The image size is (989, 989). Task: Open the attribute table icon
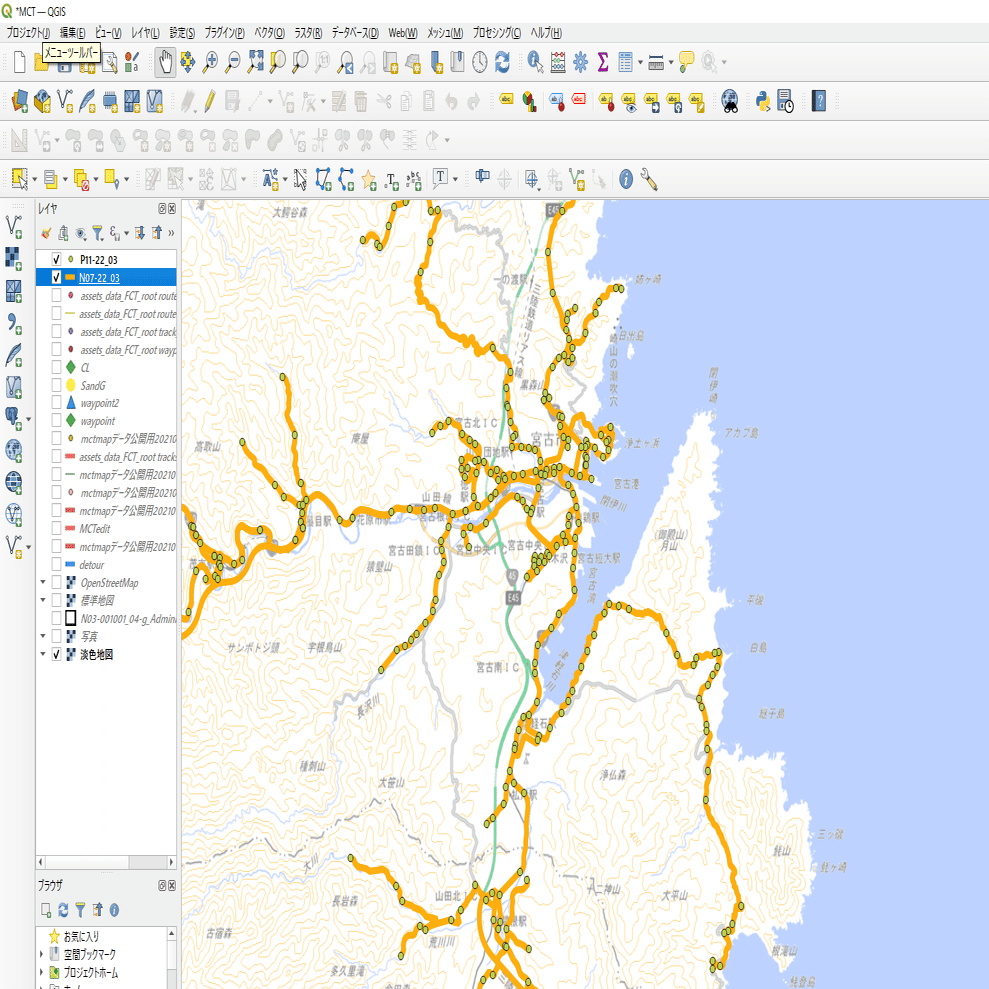coord(625,62)
